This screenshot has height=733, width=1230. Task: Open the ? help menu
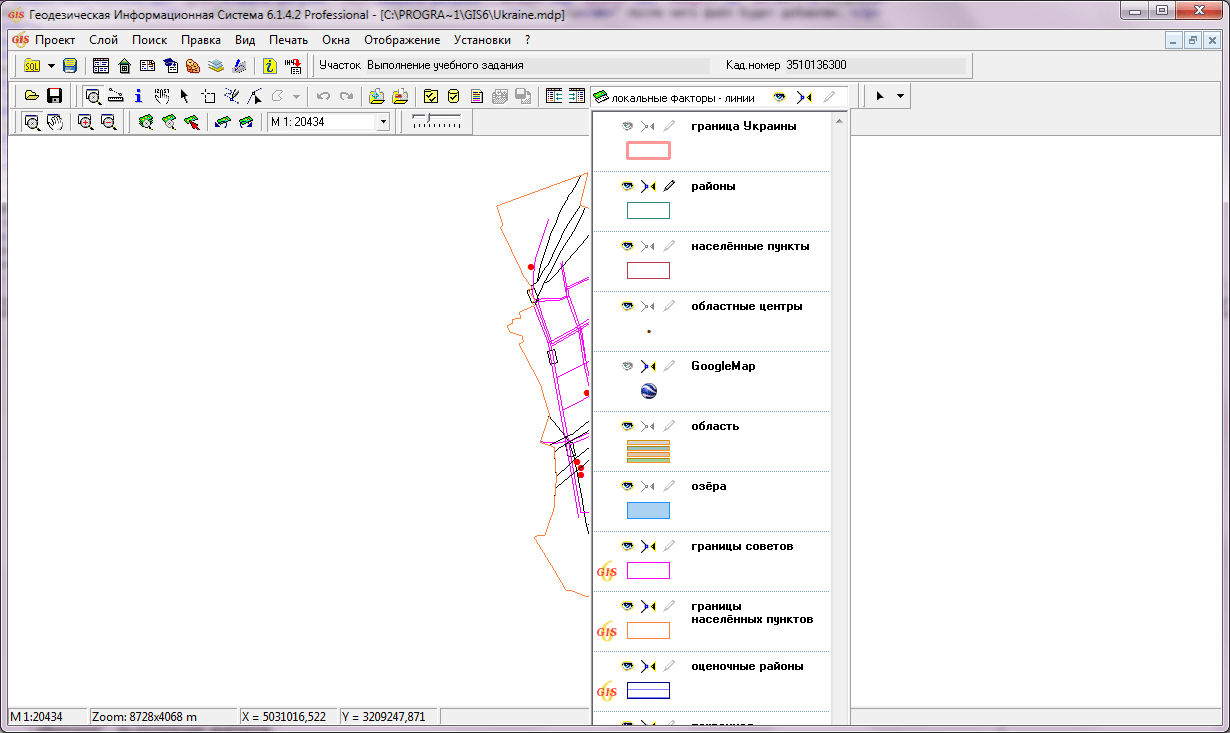click(527, 40)
